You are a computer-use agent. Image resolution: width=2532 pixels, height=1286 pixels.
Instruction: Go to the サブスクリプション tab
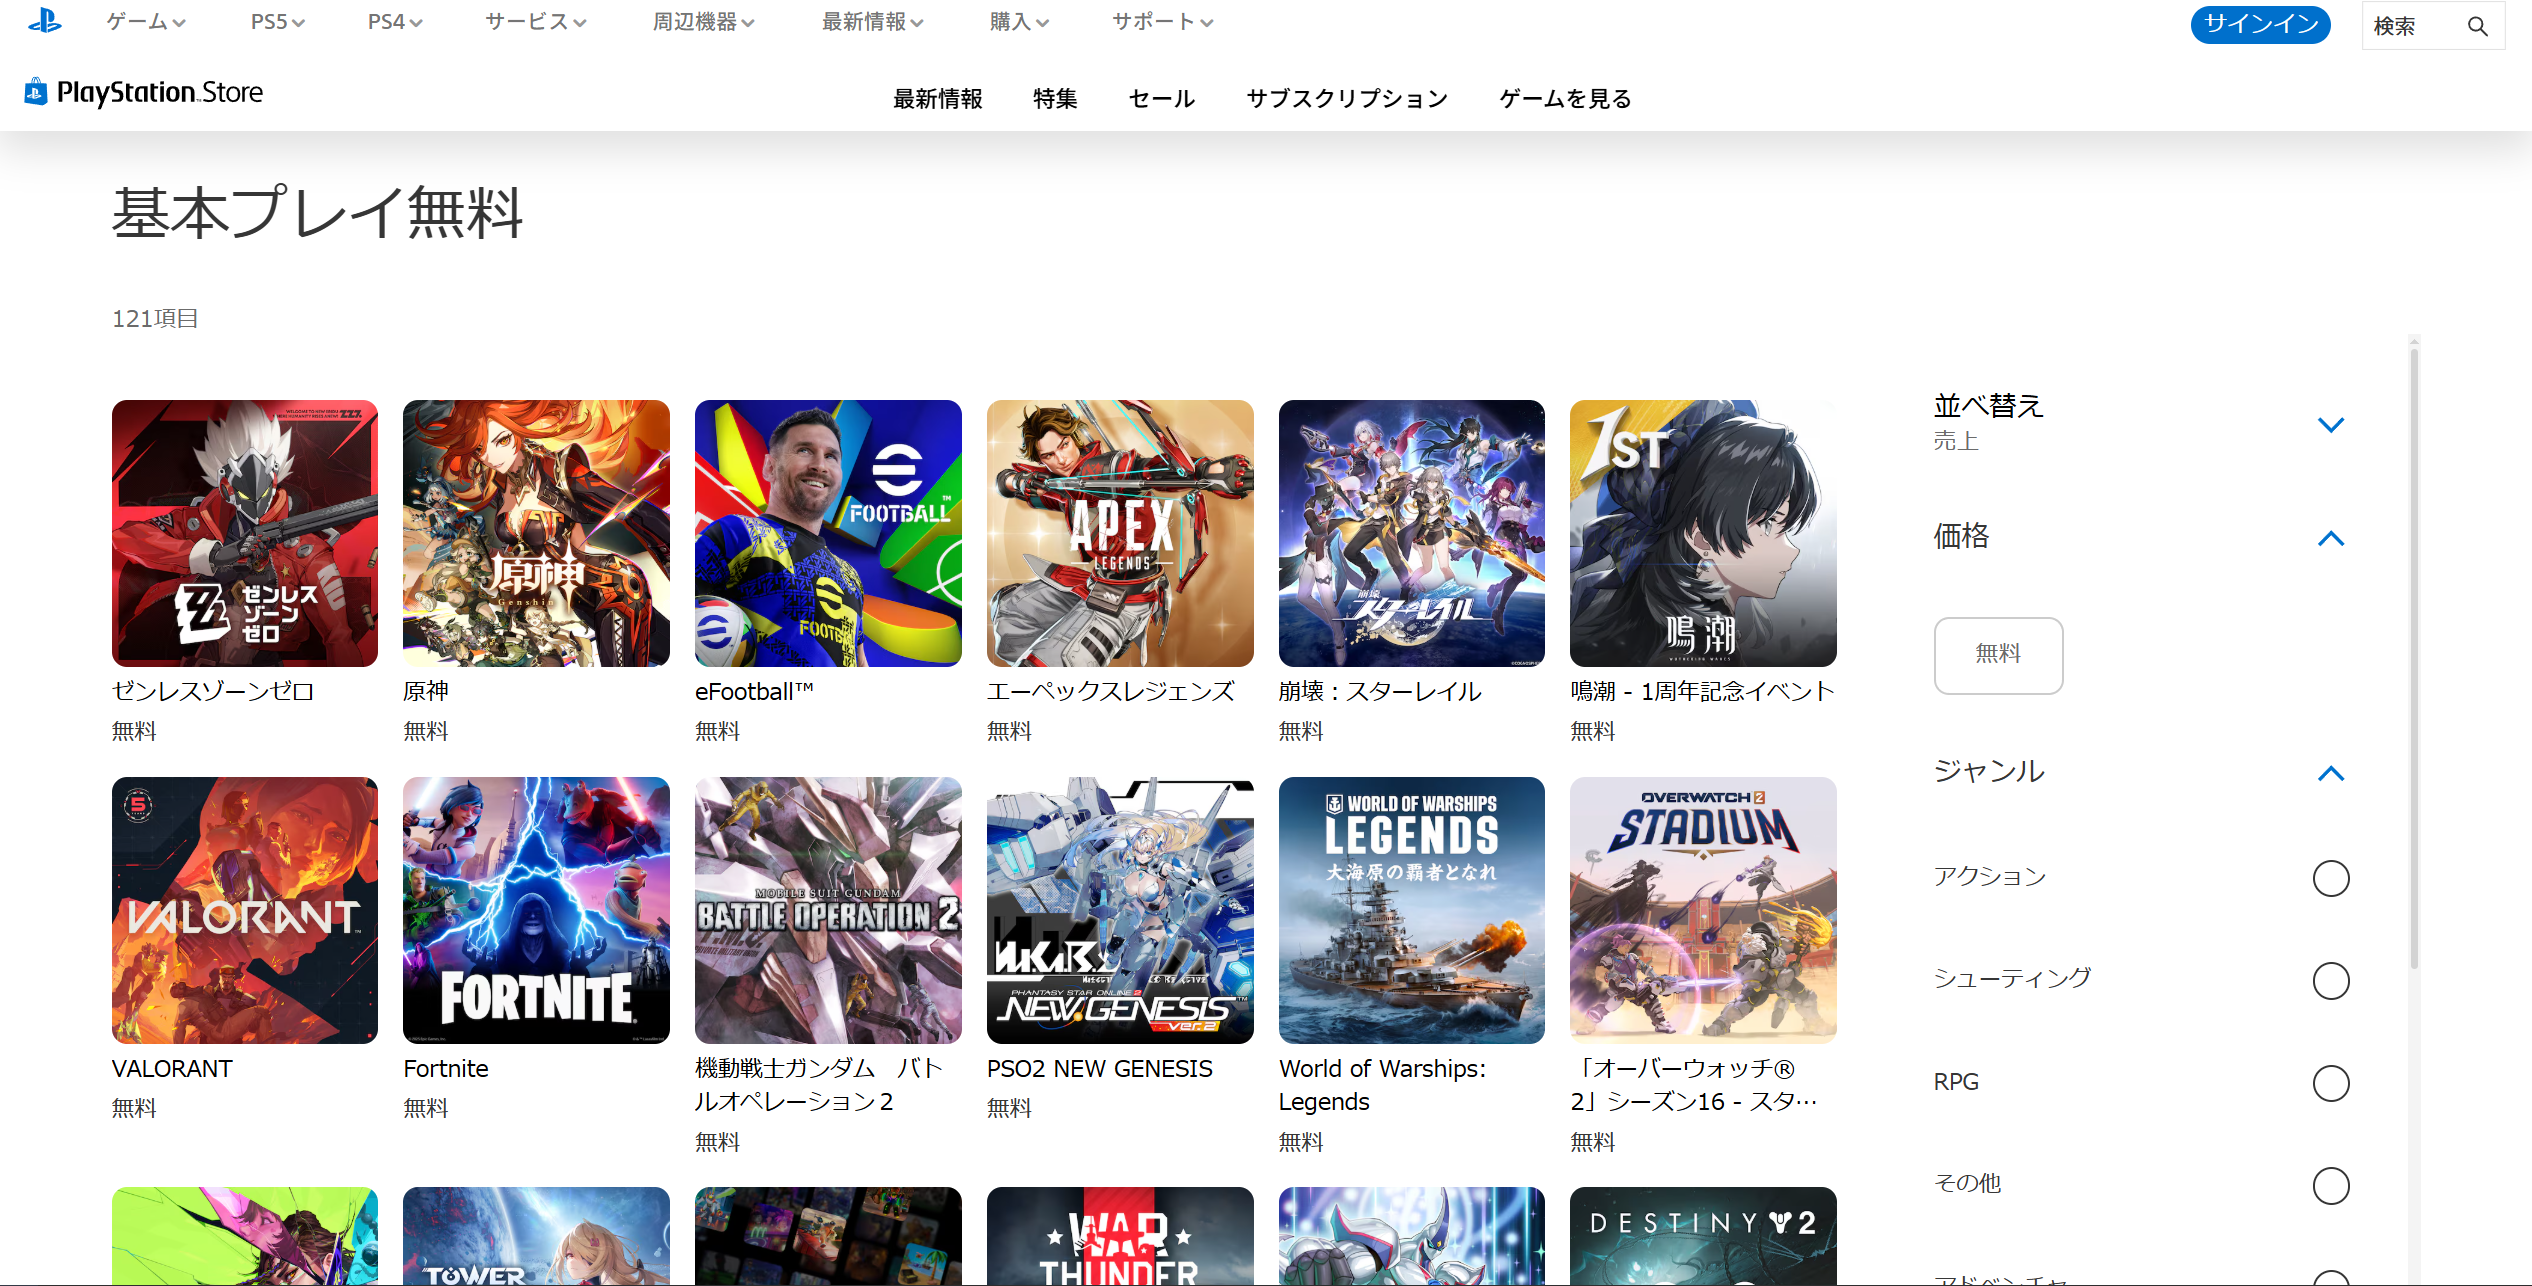(x=1347, y=98)
